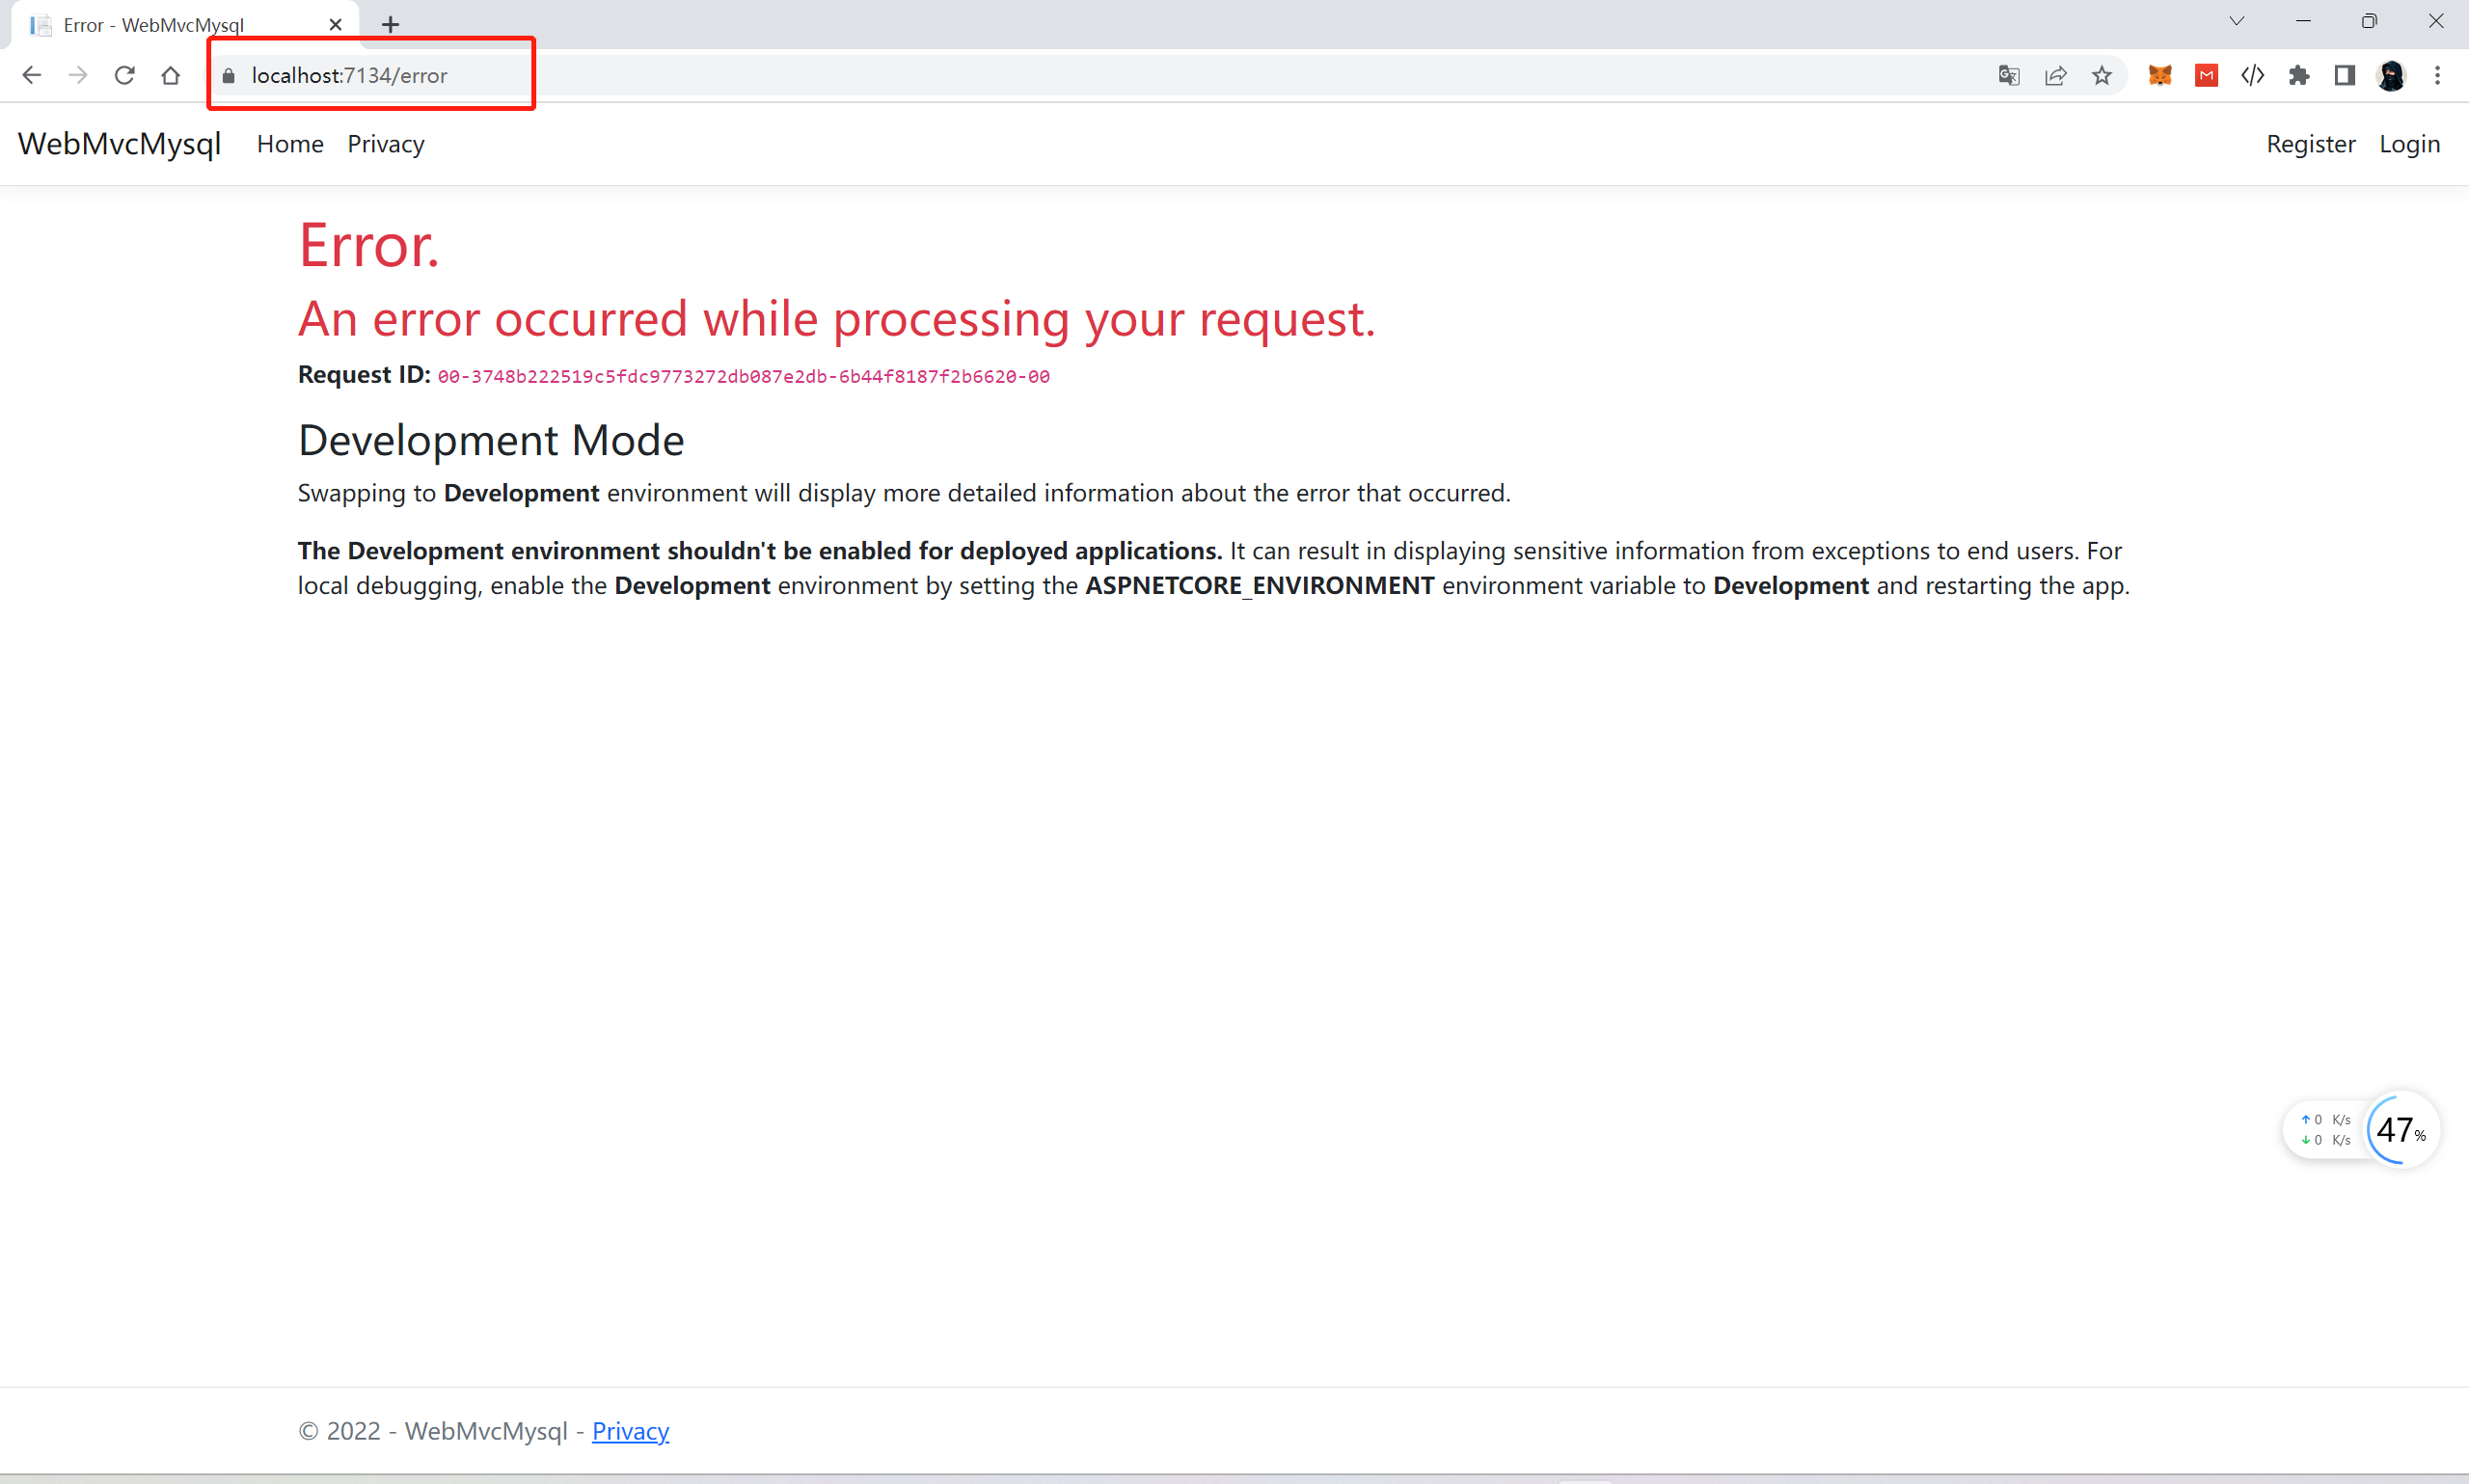This screenshot has width=2469, height=1484.
Task: Open the puzzle-piece extensions menu
Action: 2299,75
